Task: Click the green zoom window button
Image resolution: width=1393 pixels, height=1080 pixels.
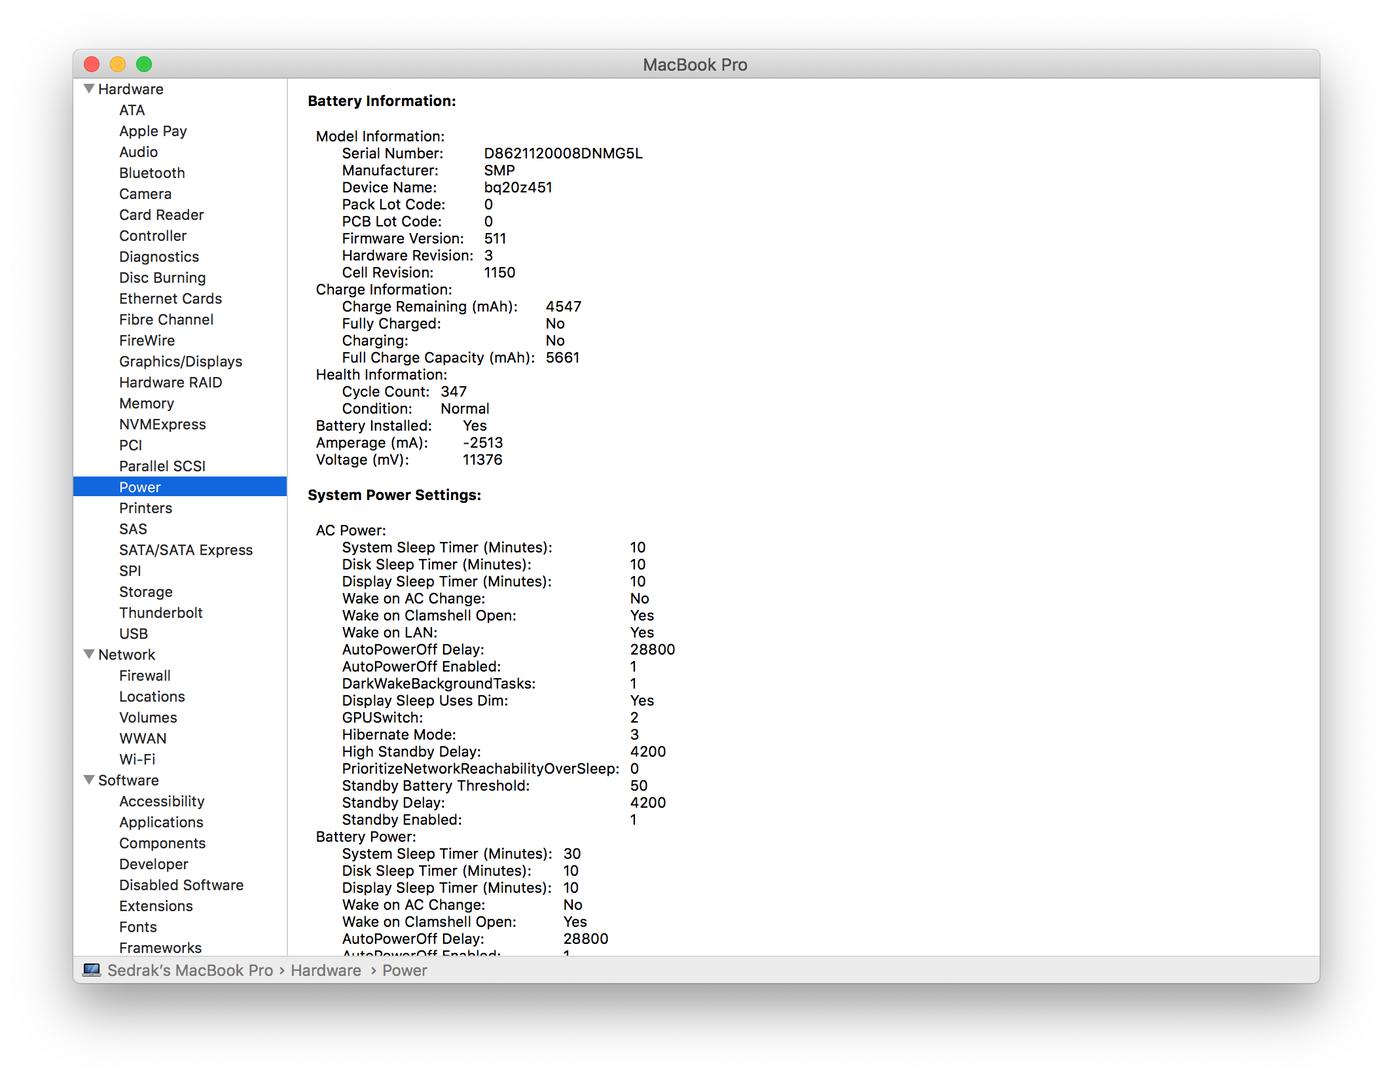Action: click(144, 64)
